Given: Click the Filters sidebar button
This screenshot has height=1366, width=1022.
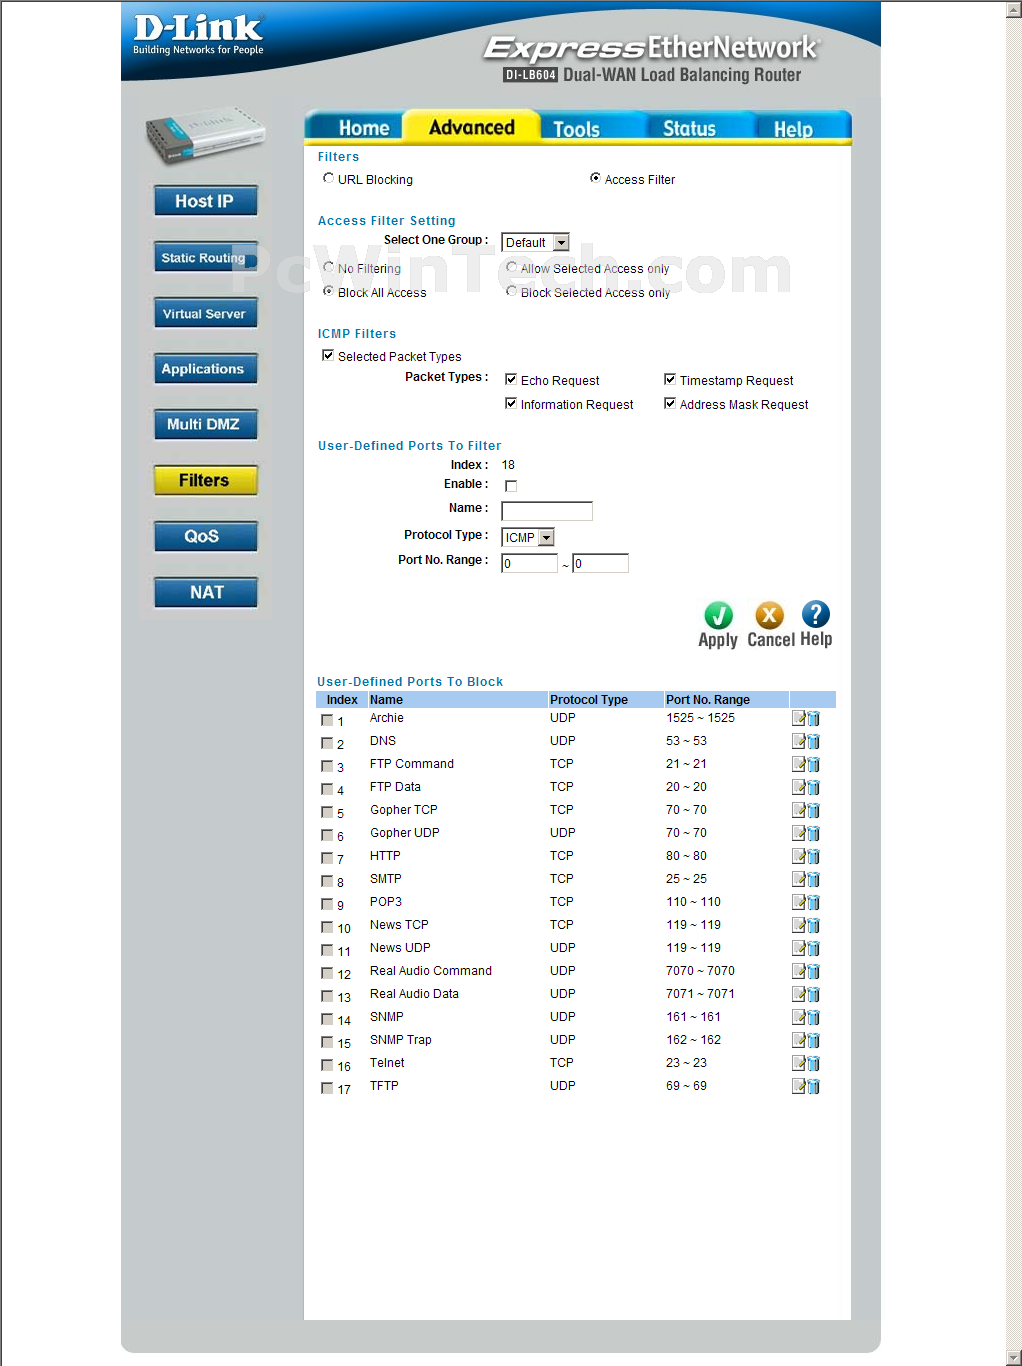Looking at the screenshot, I should tap(206, 480).
